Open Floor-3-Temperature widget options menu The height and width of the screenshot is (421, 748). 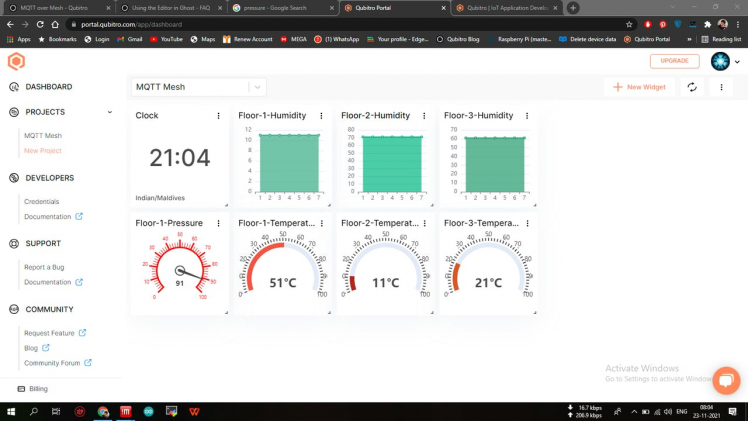tap(528, 223)
